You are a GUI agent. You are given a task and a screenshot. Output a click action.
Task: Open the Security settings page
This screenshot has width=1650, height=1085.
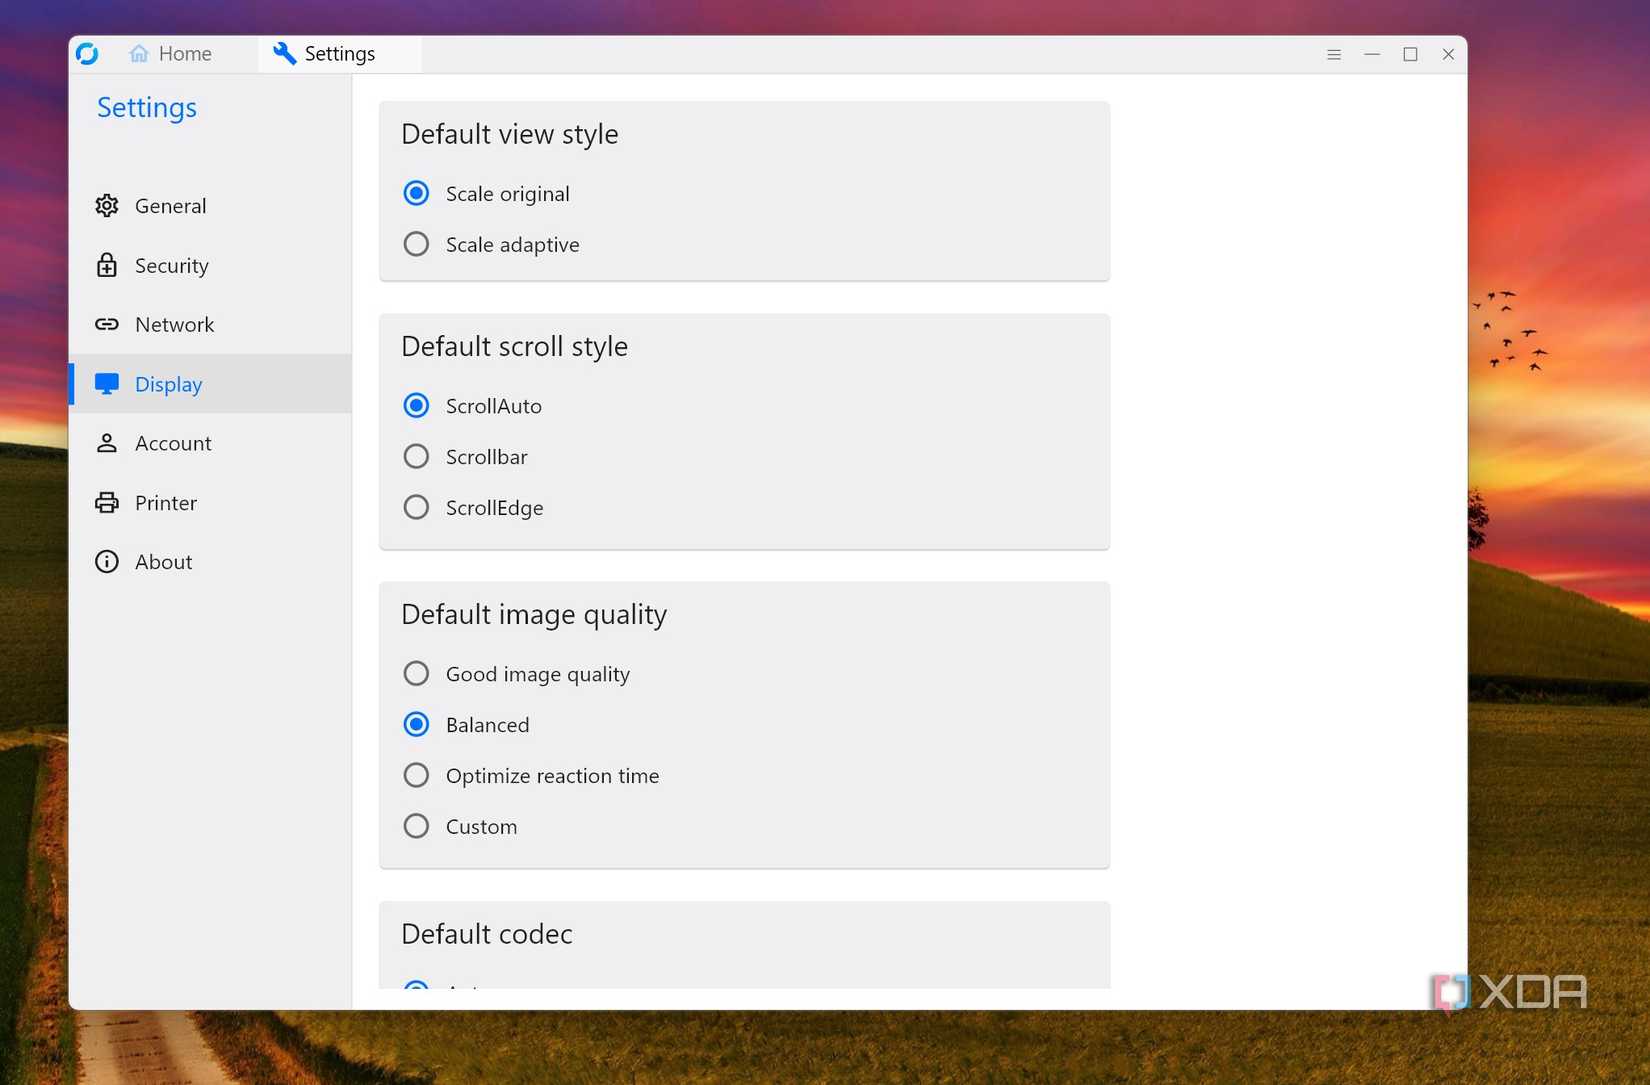coord(172,265)
